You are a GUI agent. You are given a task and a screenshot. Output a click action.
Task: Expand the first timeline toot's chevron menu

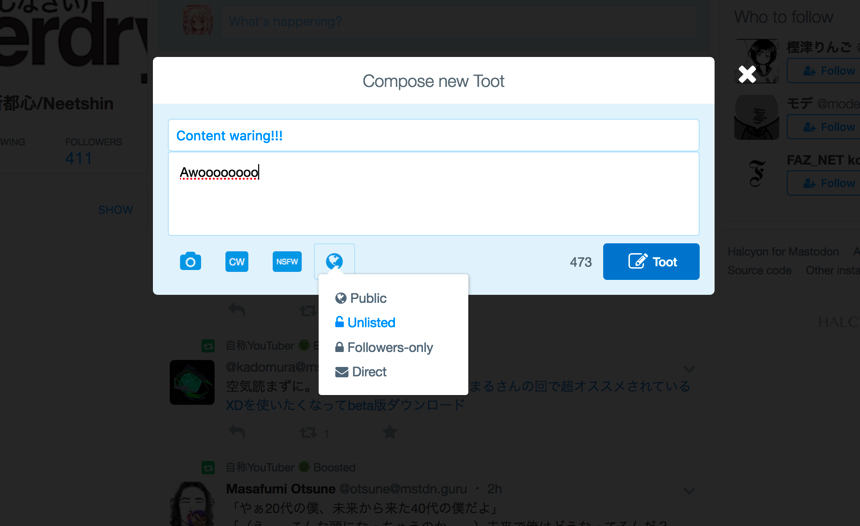point(689,369)
